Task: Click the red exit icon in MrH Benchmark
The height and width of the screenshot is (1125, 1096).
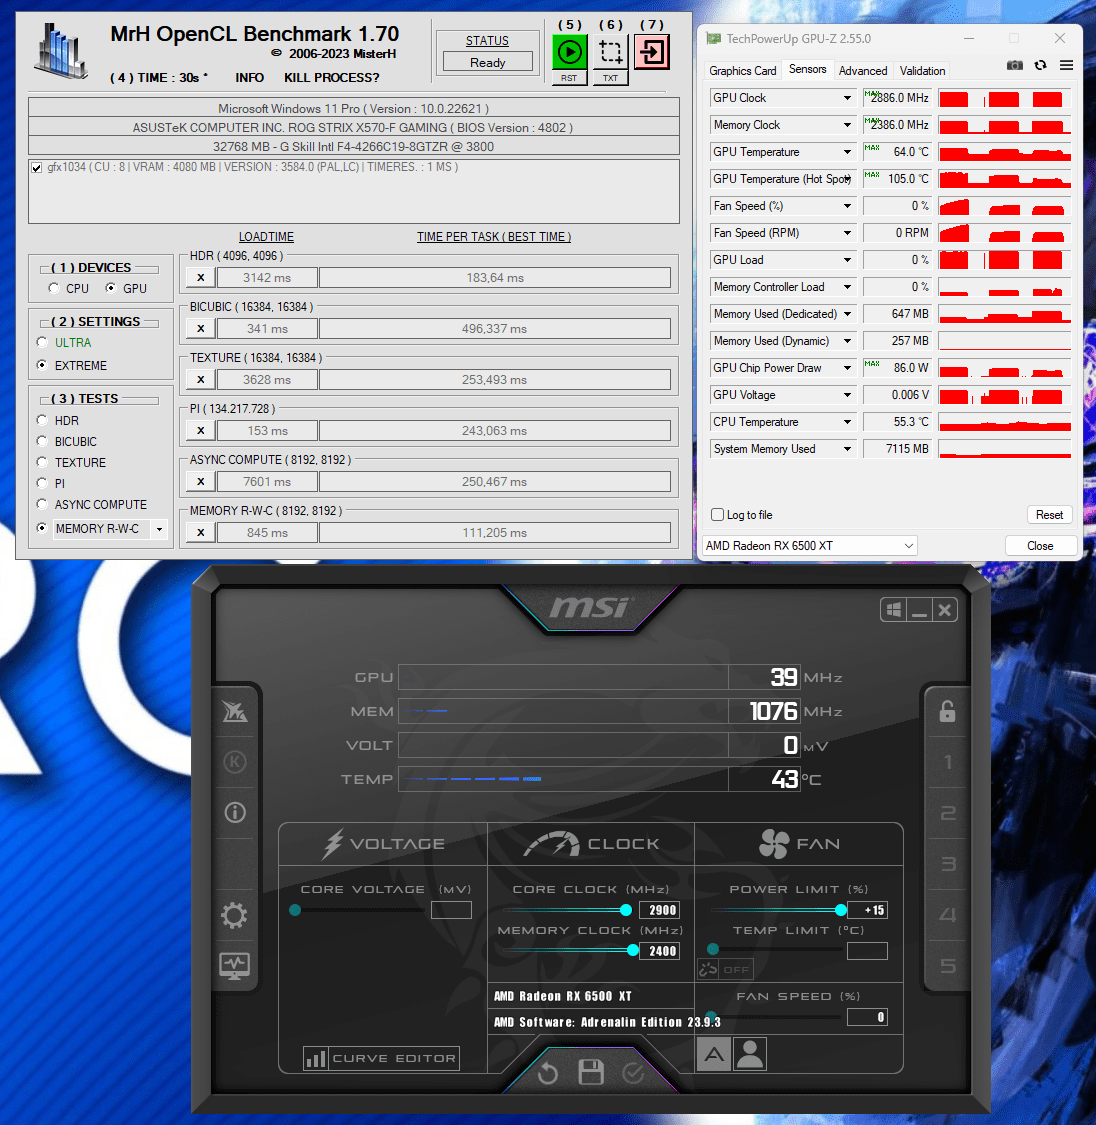Action: coord(652,52)
